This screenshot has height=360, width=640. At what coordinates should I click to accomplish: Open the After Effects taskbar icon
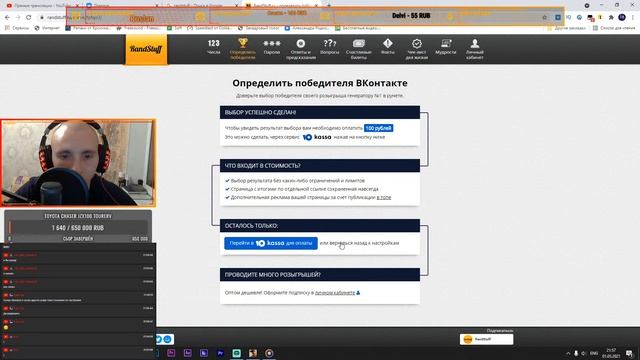click(187, 353)
